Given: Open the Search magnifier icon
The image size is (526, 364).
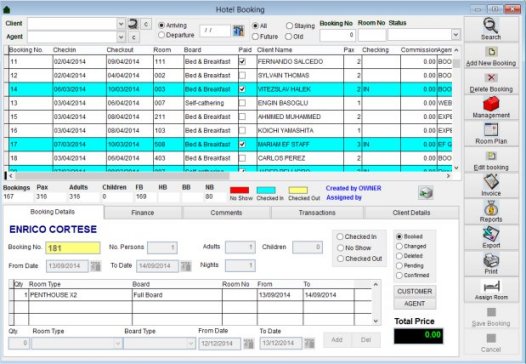Looking at the screenshot, I should 490,25.
